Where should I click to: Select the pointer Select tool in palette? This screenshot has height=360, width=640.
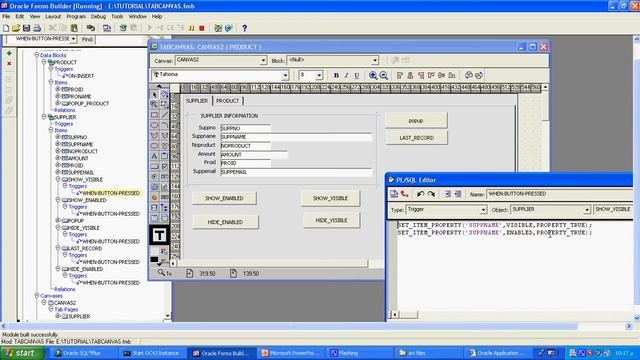tap(154, 95)
